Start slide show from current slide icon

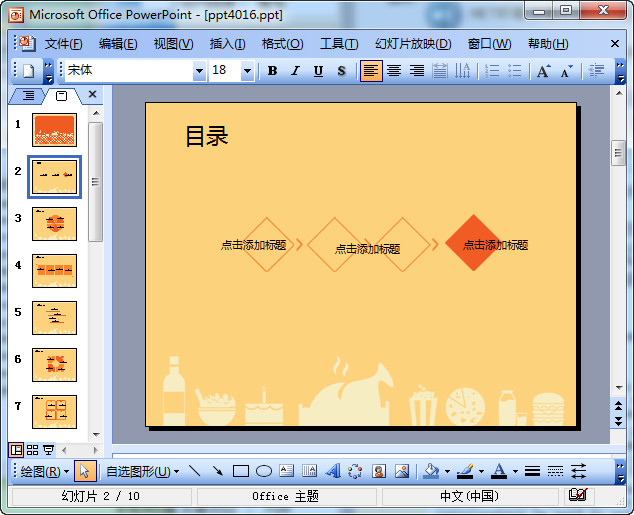[49, 450]
